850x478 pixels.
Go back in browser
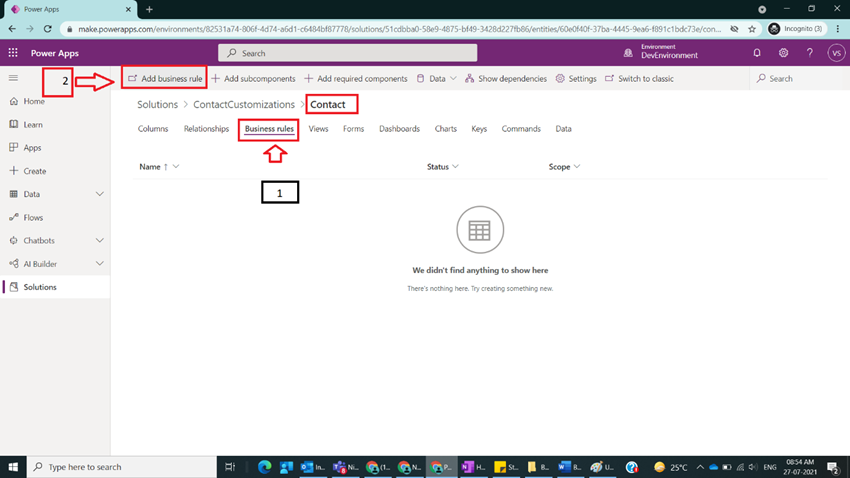[x=12, y=29]
